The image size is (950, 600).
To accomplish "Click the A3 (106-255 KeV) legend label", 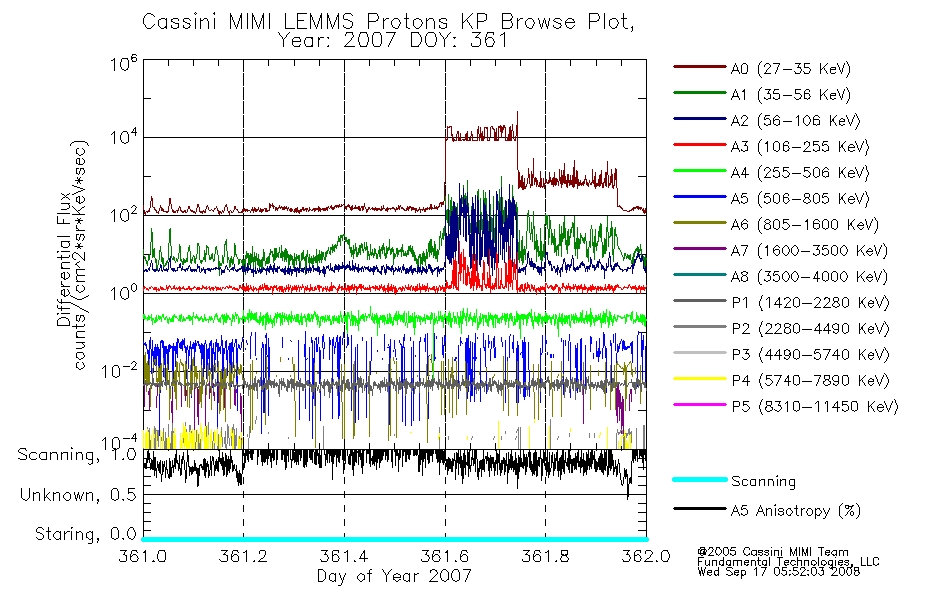I will click(x=799, y=147).
